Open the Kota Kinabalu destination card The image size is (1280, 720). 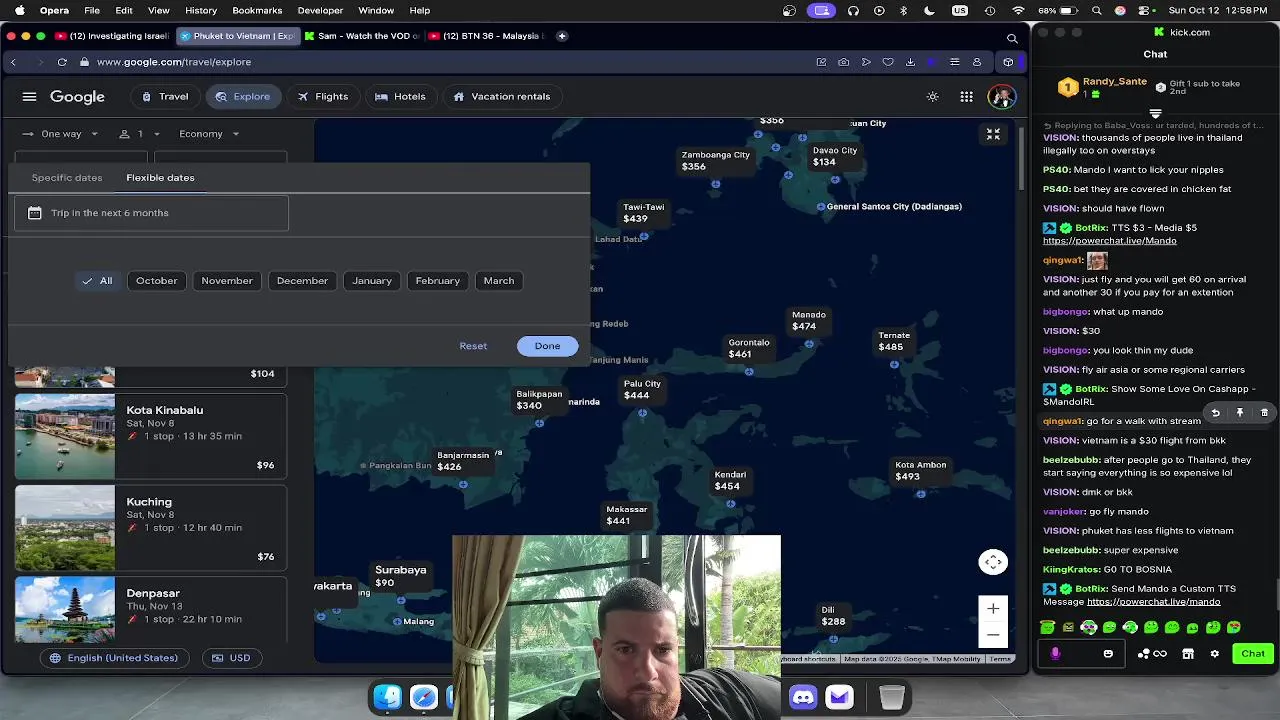[151, 436]
